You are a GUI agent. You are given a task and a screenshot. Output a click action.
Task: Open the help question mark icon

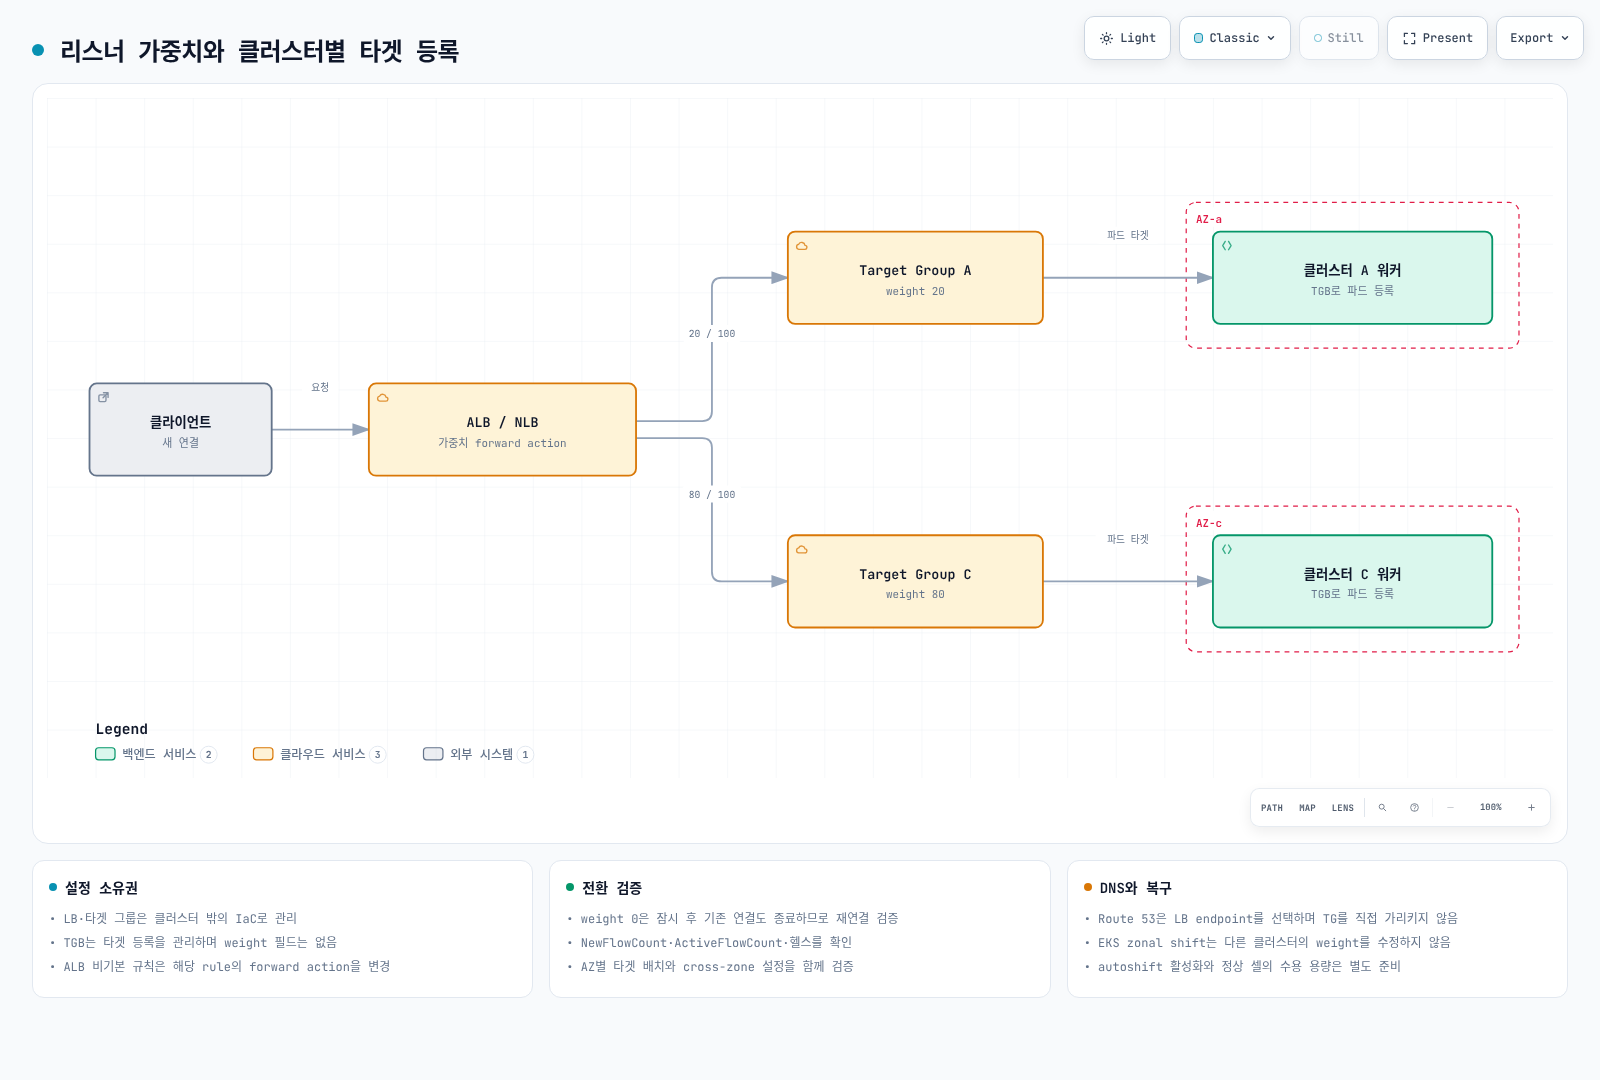click(x=1414, y=808)
